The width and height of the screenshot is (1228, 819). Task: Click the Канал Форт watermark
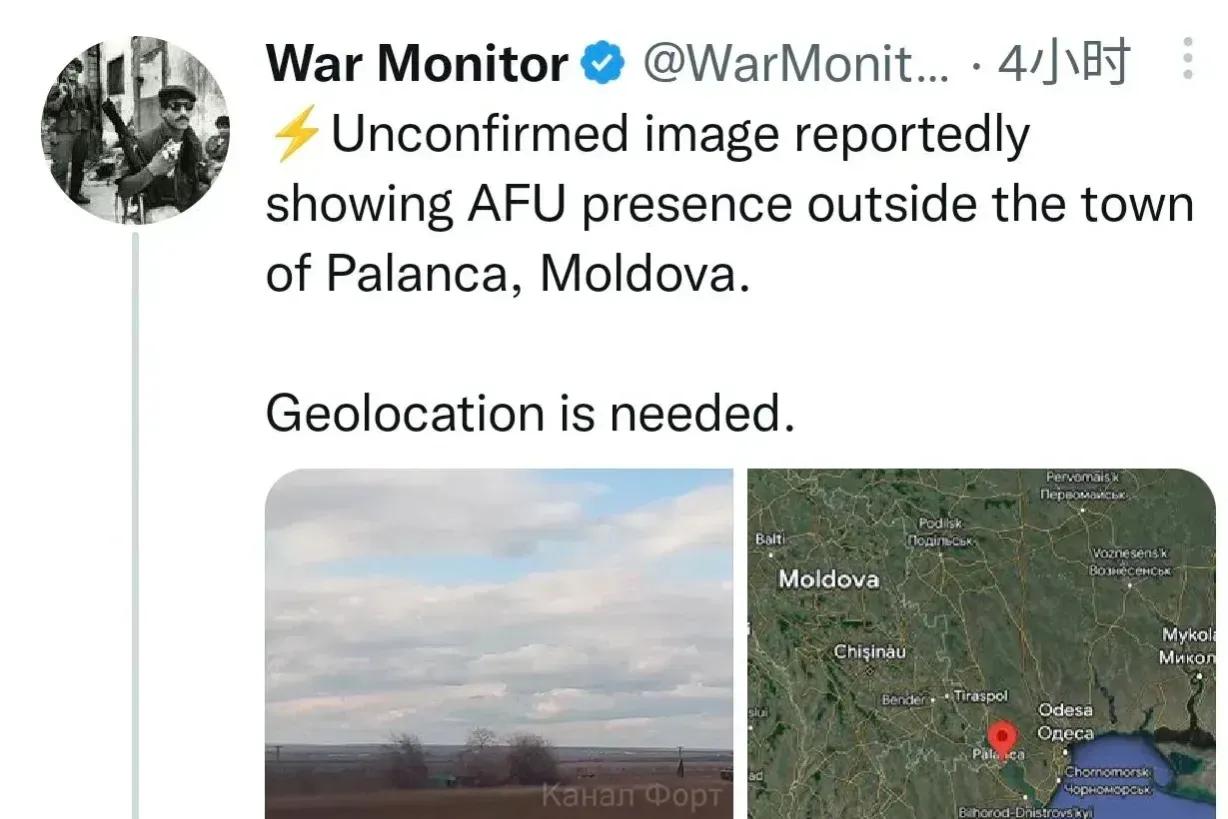click(631, 795)
